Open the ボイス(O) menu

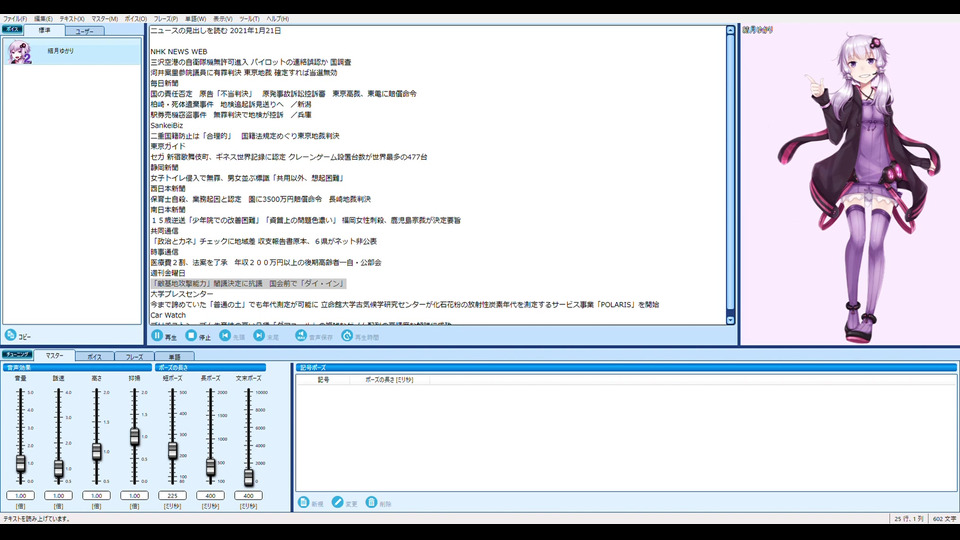[136, 19]
